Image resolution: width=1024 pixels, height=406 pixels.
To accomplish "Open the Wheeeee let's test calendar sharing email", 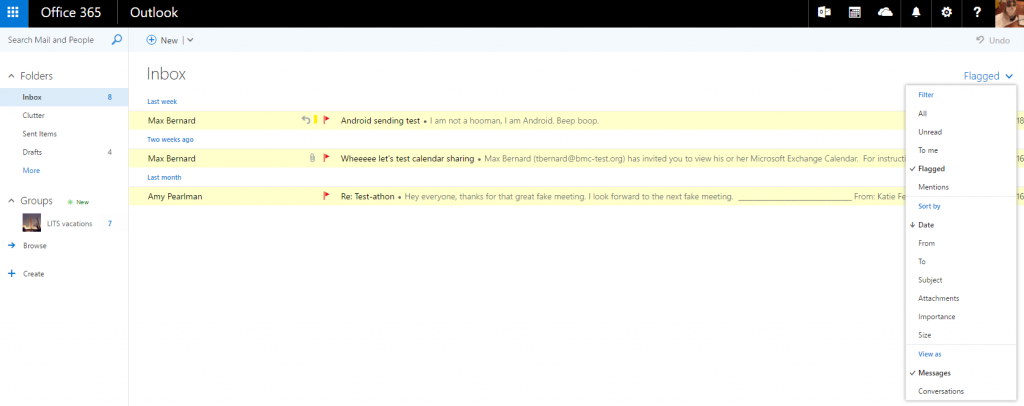I will tap(577, 159).
